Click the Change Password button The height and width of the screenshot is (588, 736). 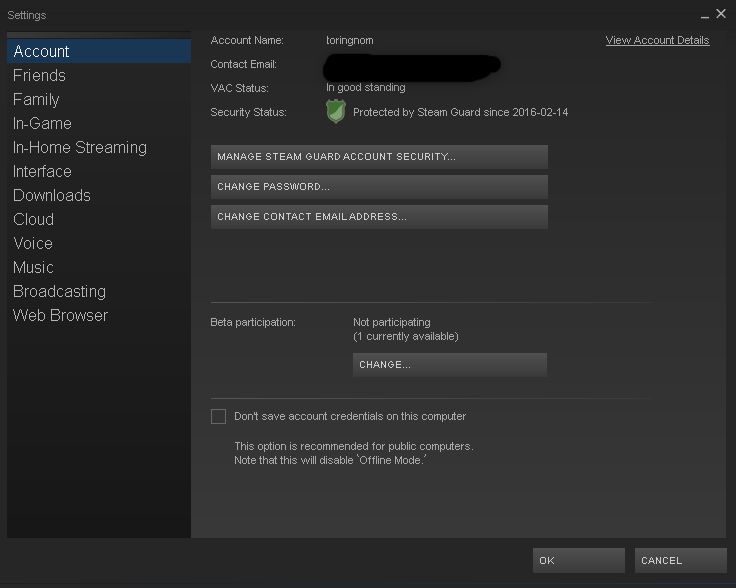pyautogui.click(x=379, y=187)
